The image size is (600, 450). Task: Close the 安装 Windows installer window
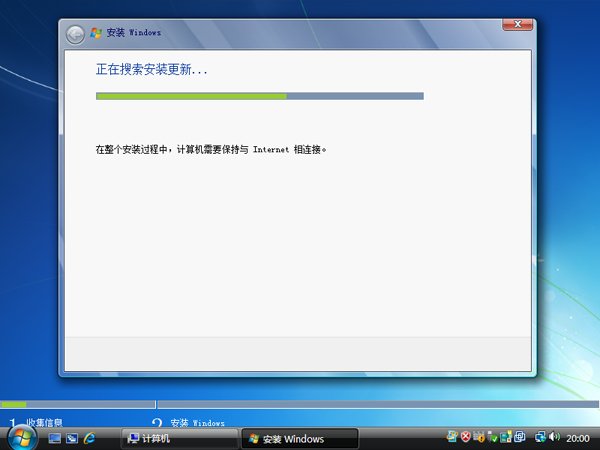(517, 24)
